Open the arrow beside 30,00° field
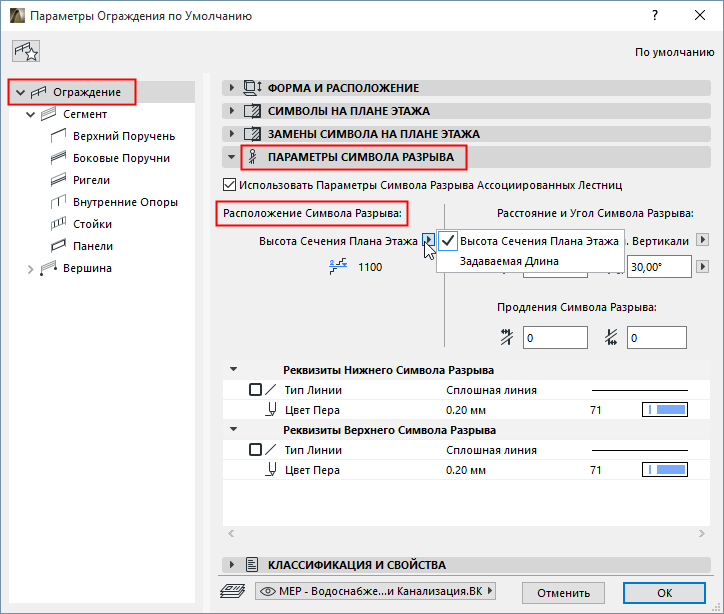This screenshot has height=614, width=724. tap(702, 266)
